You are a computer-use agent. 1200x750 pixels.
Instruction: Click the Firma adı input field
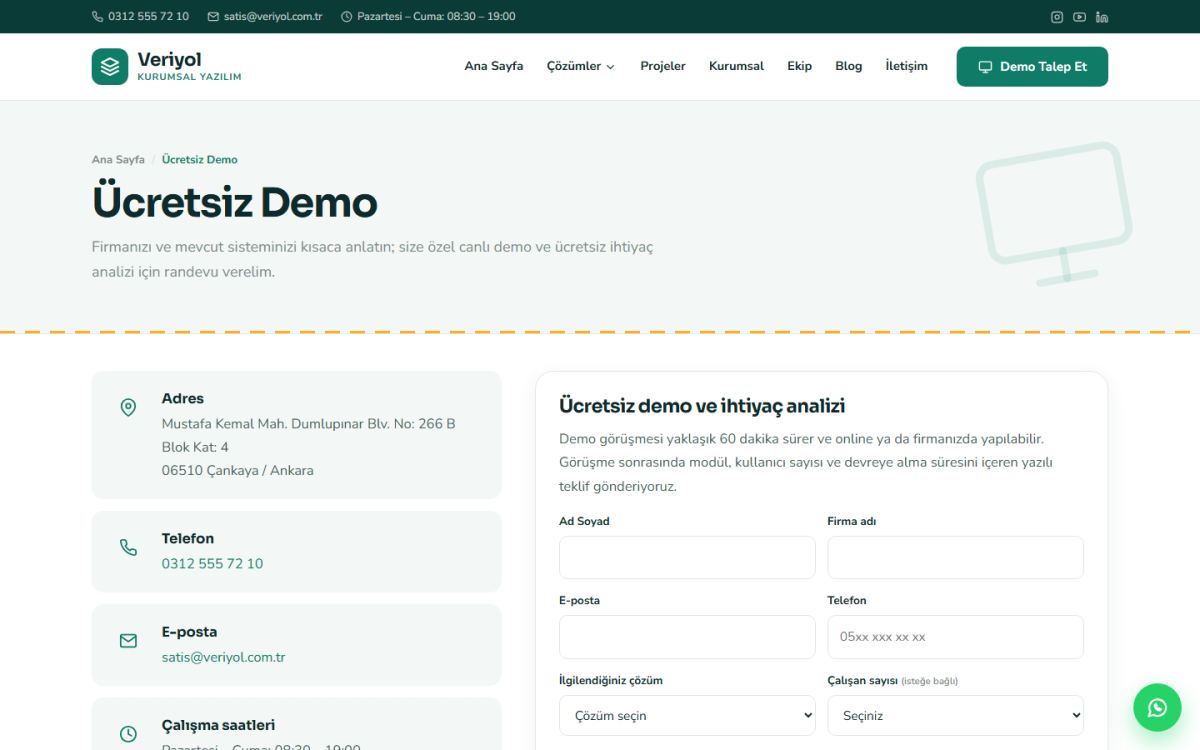tap(955, 557)
